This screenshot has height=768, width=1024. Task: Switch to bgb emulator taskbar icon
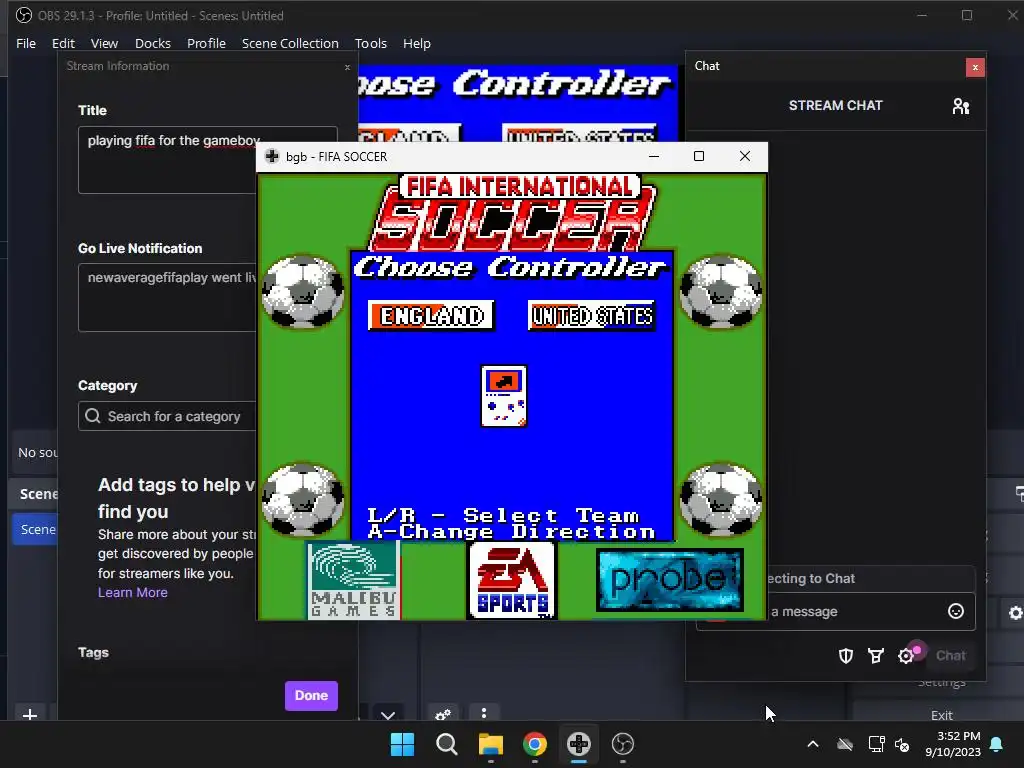click(x=579, y=744)
